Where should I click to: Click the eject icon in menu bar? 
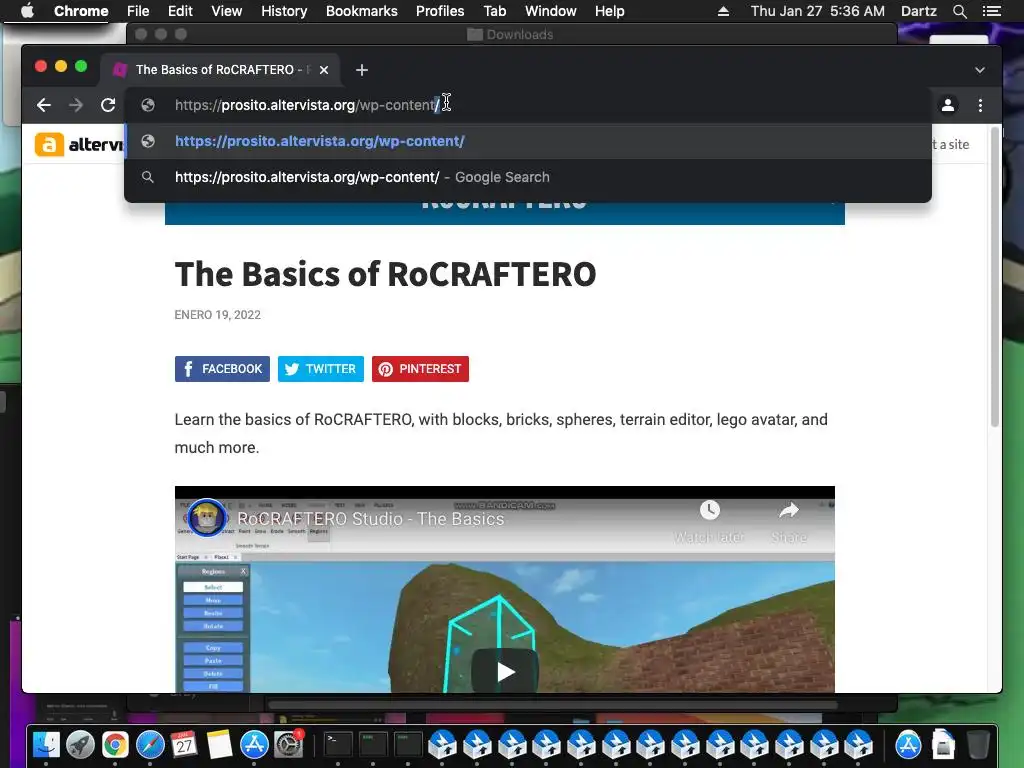(x=723, y=11)
